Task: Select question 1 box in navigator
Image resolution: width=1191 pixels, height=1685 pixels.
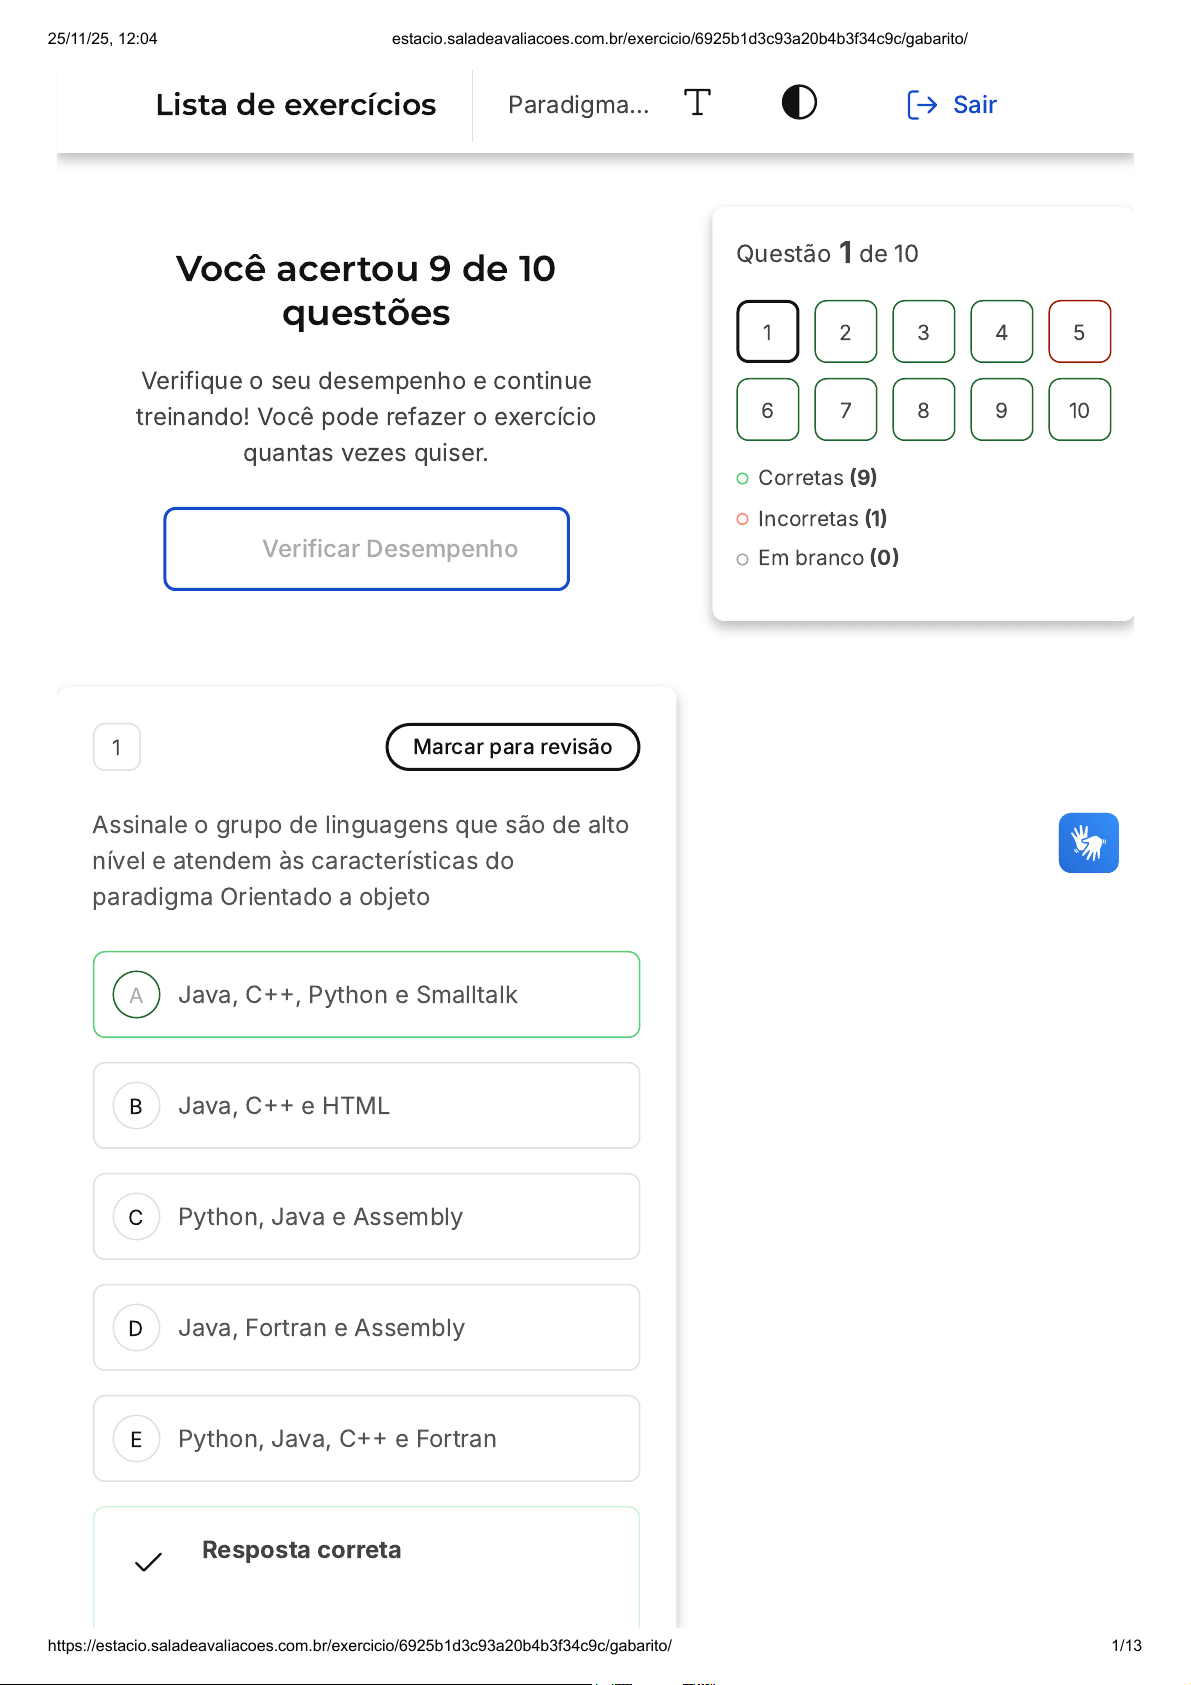Action: (767, 332)
